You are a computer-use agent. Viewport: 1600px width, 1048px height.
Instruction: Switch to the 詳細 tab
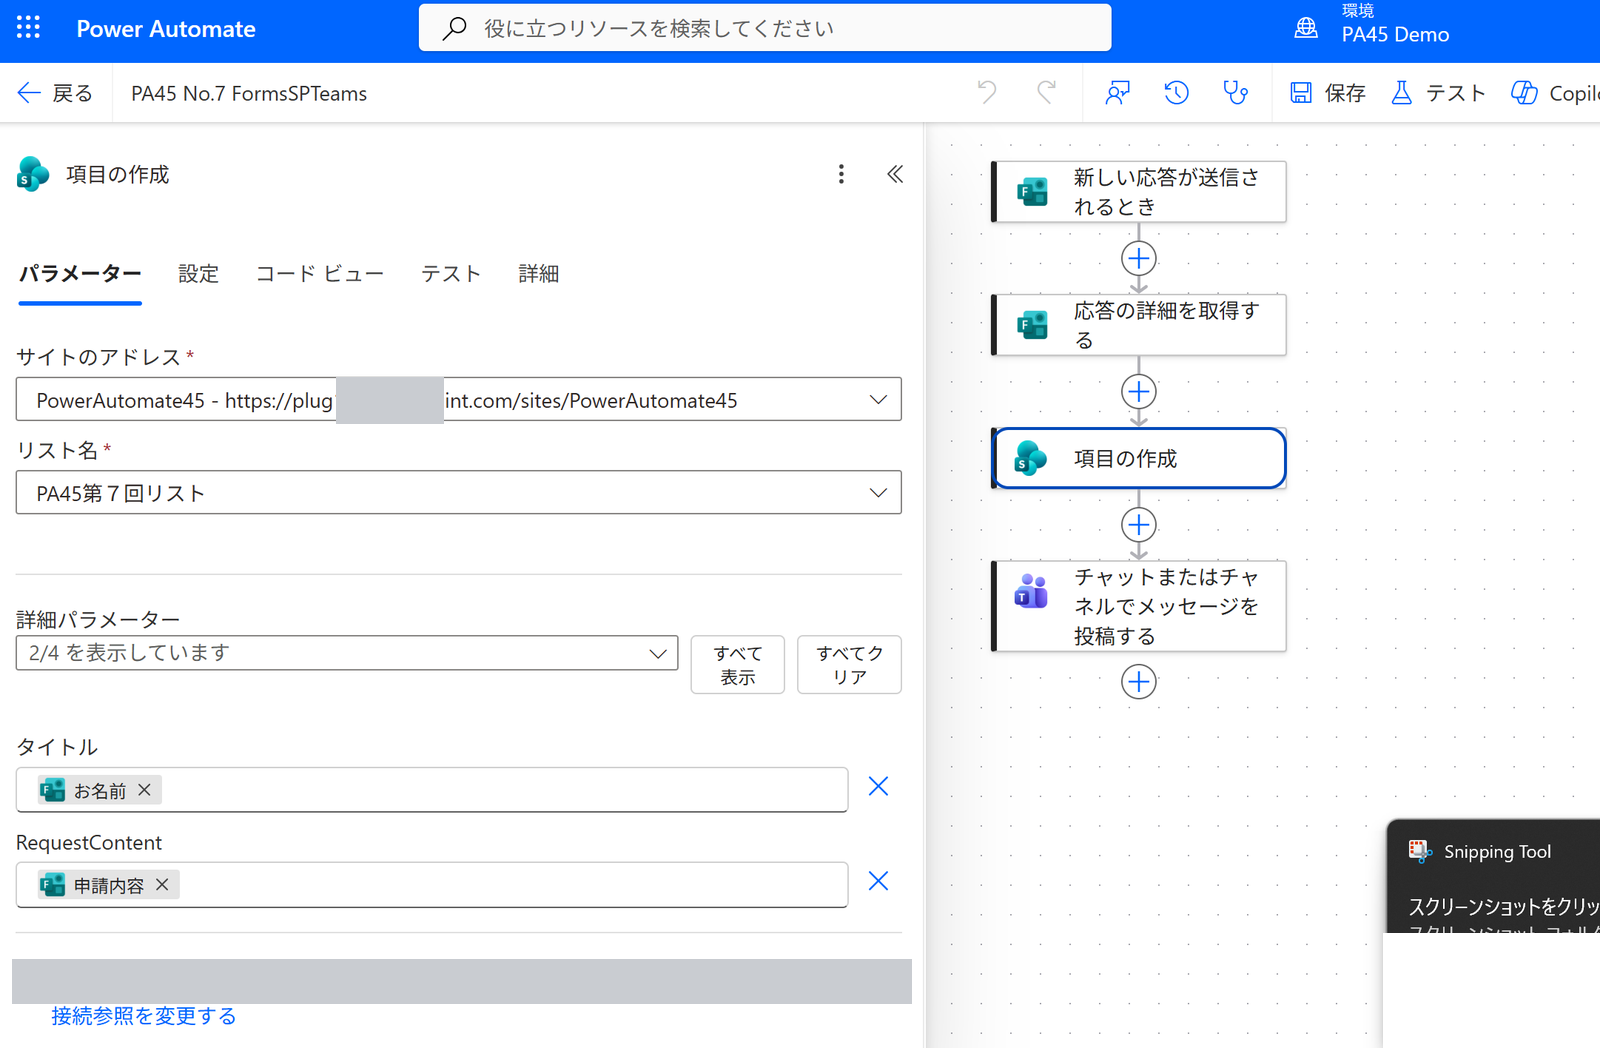tap(538, 273)
